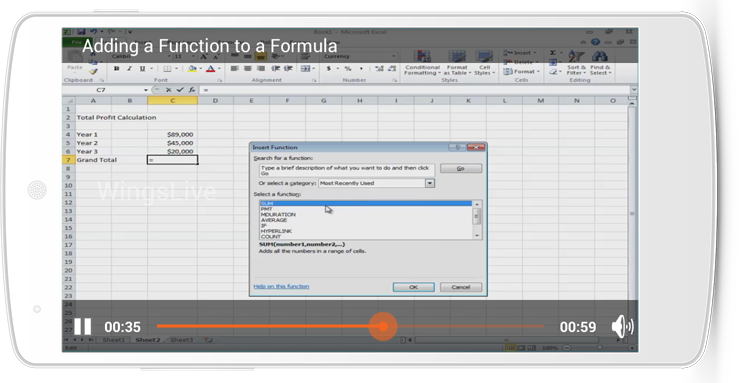Select AVERAGE in the function list
This screenshot has width=739, height=383.
tap(274, 220)
